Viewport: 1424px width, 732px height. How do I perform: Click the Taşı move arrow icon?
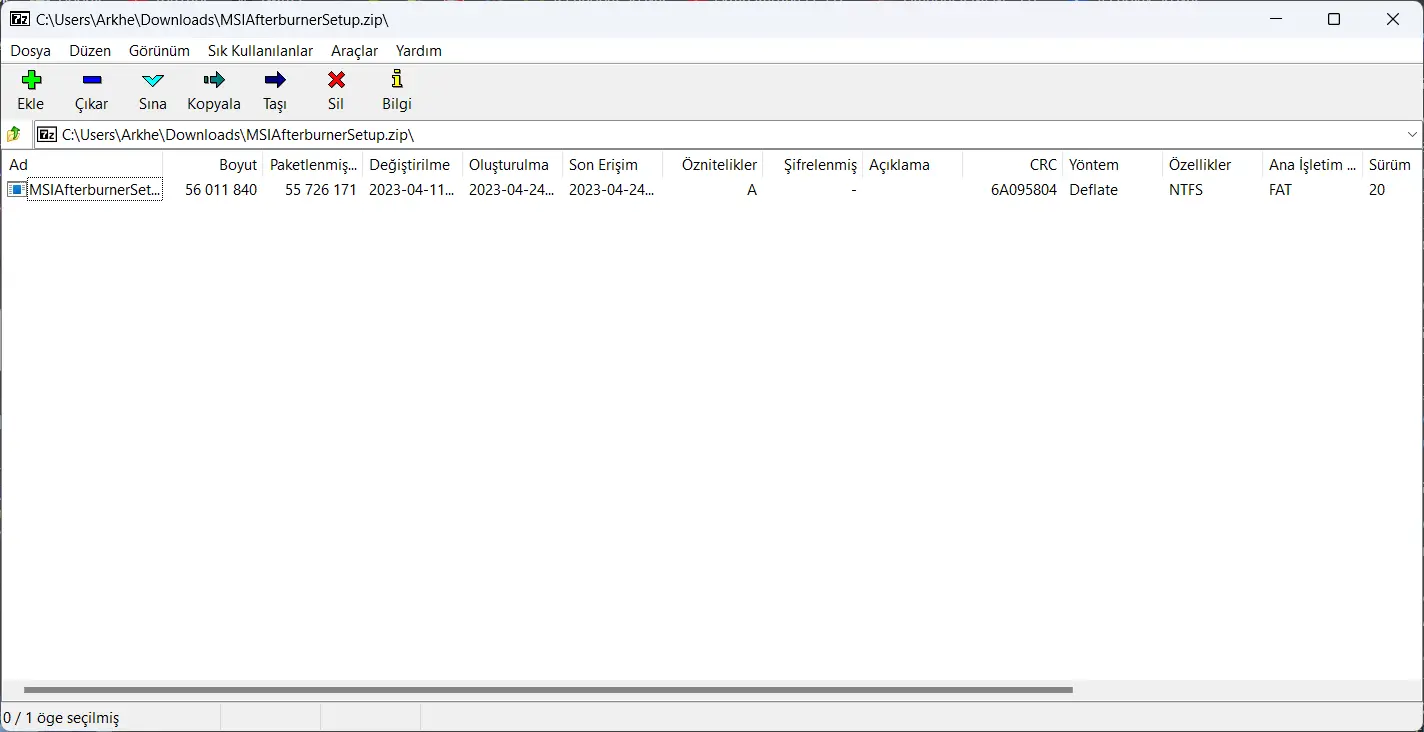pos(275,80)
